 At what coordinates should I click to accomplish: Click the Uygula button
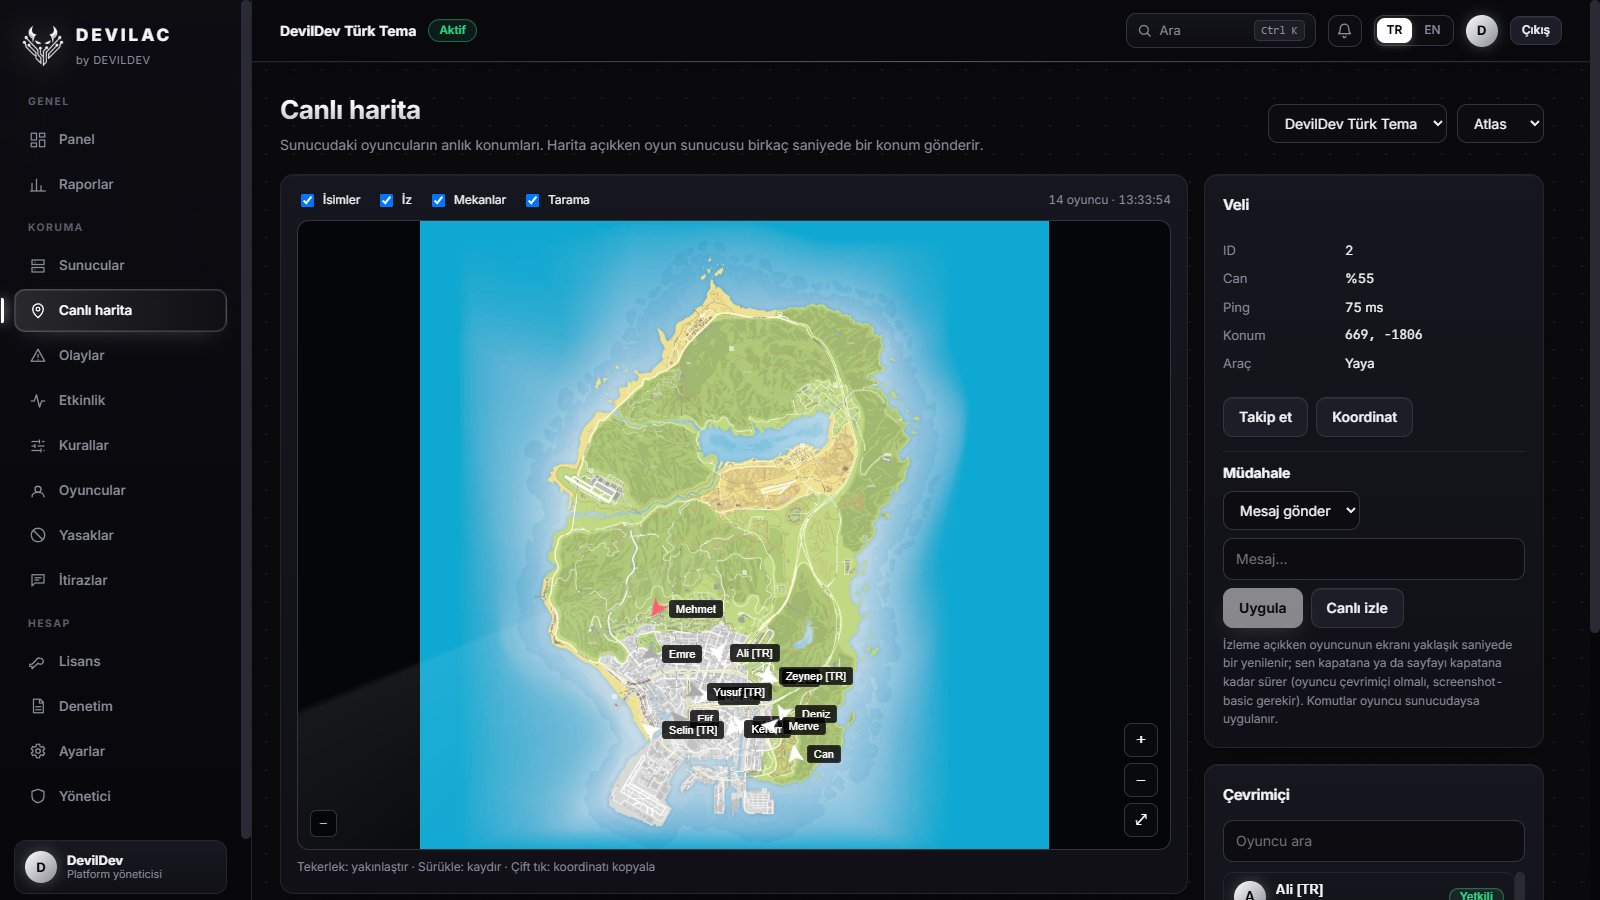[1262, 608]
